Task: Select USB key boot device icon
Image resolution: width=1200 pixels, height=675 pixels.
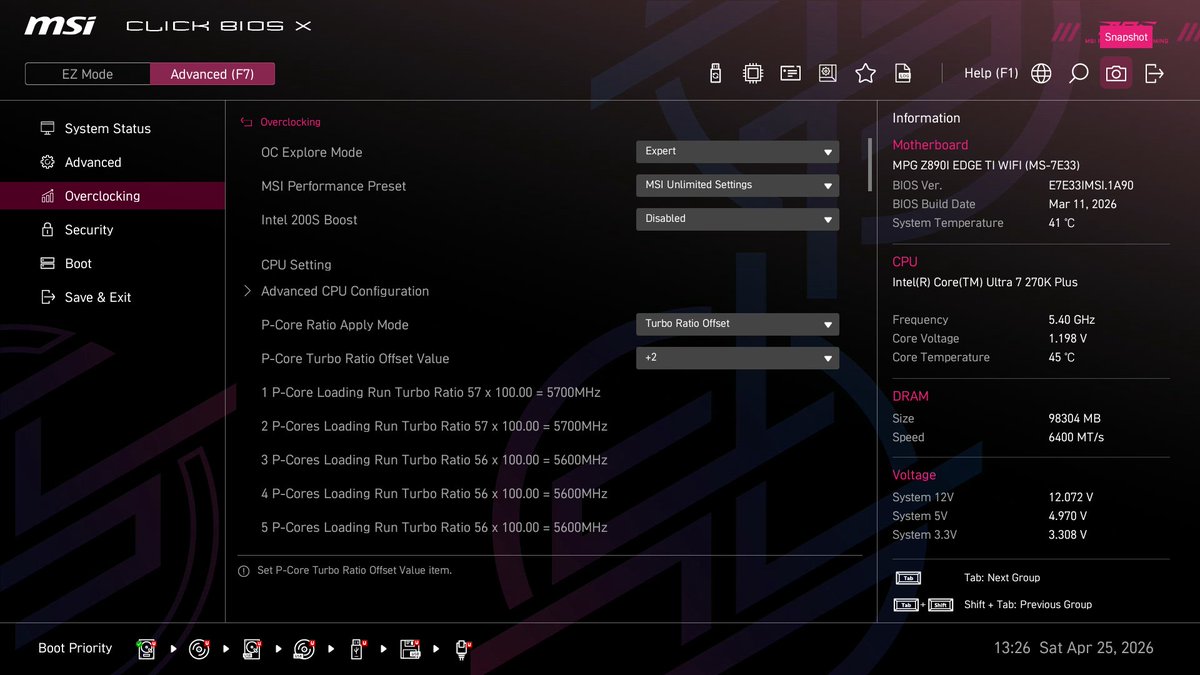Action: (x=357, y=649)
